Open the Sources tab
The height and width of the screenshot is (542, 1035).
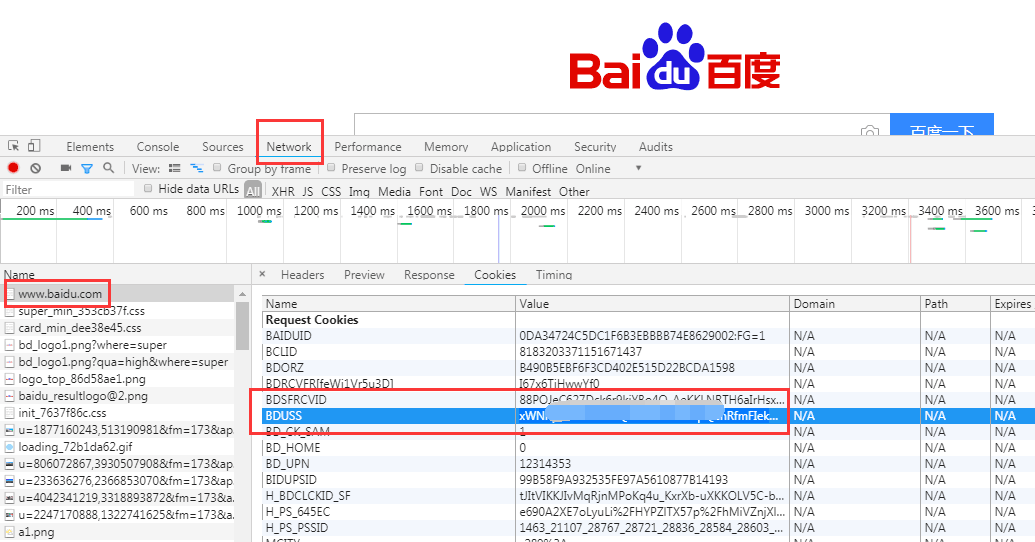[222, 147]
